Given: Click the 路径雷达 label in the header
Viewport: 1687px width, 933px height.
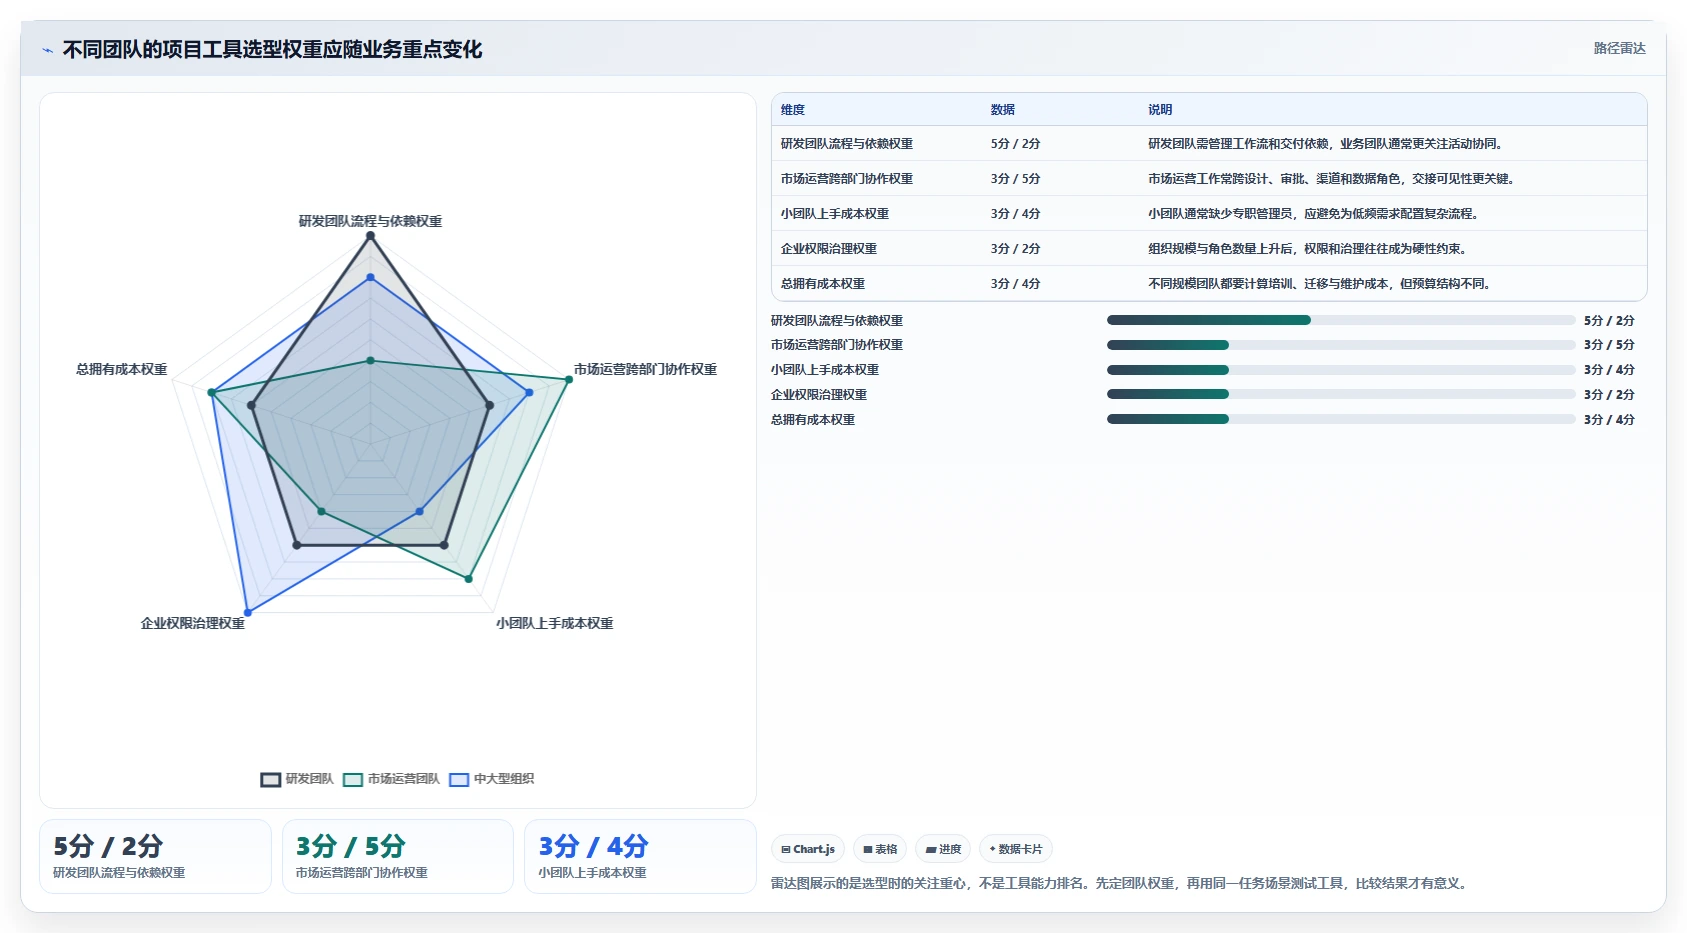Looking at the screenshot, I should [x=1619, y=48].
